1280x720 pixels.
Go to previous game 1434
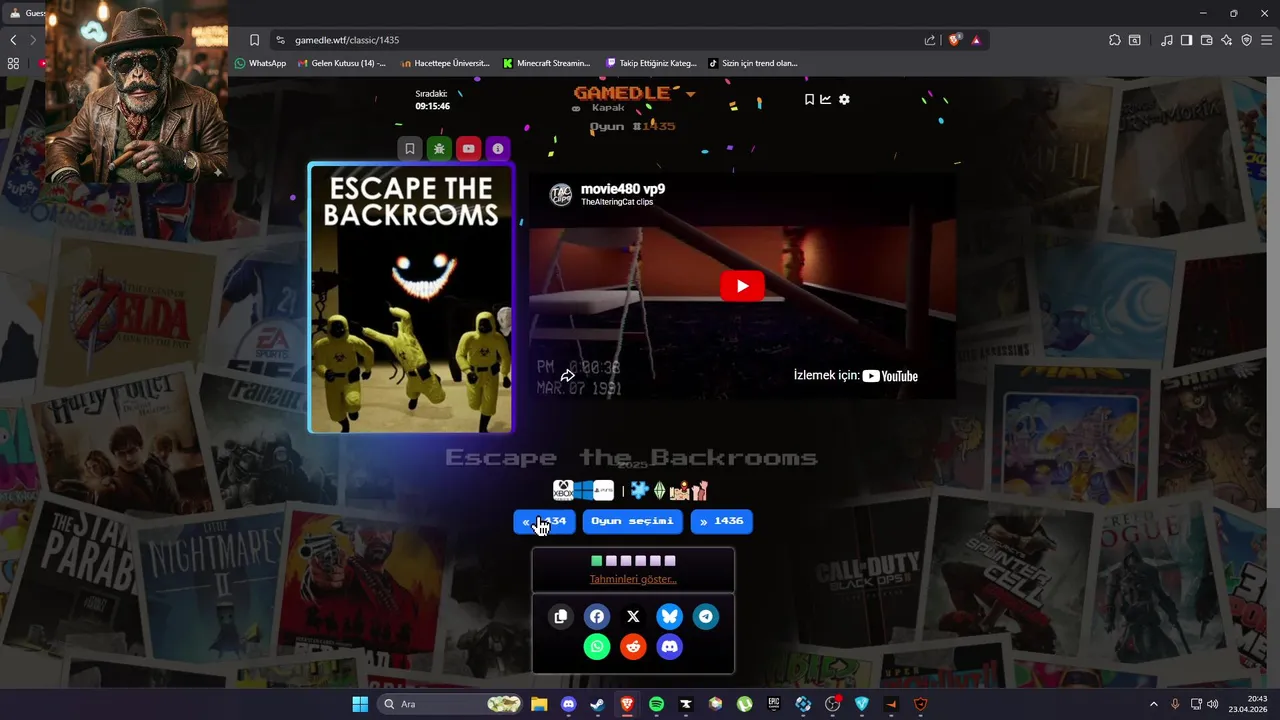point(544,521)
